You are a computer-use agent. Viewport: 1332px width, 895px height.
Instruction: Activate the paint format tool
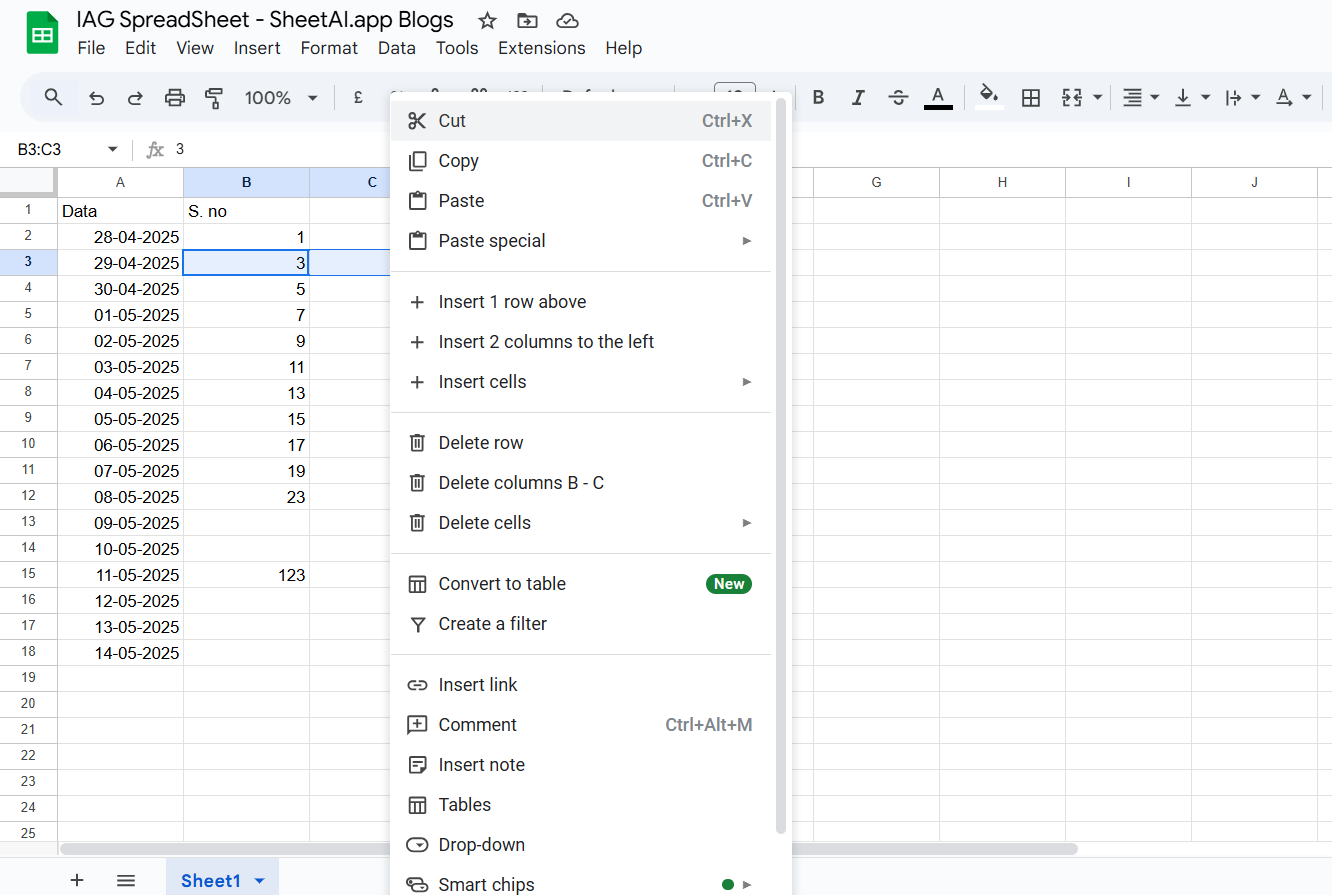click(x=214, y=97)
